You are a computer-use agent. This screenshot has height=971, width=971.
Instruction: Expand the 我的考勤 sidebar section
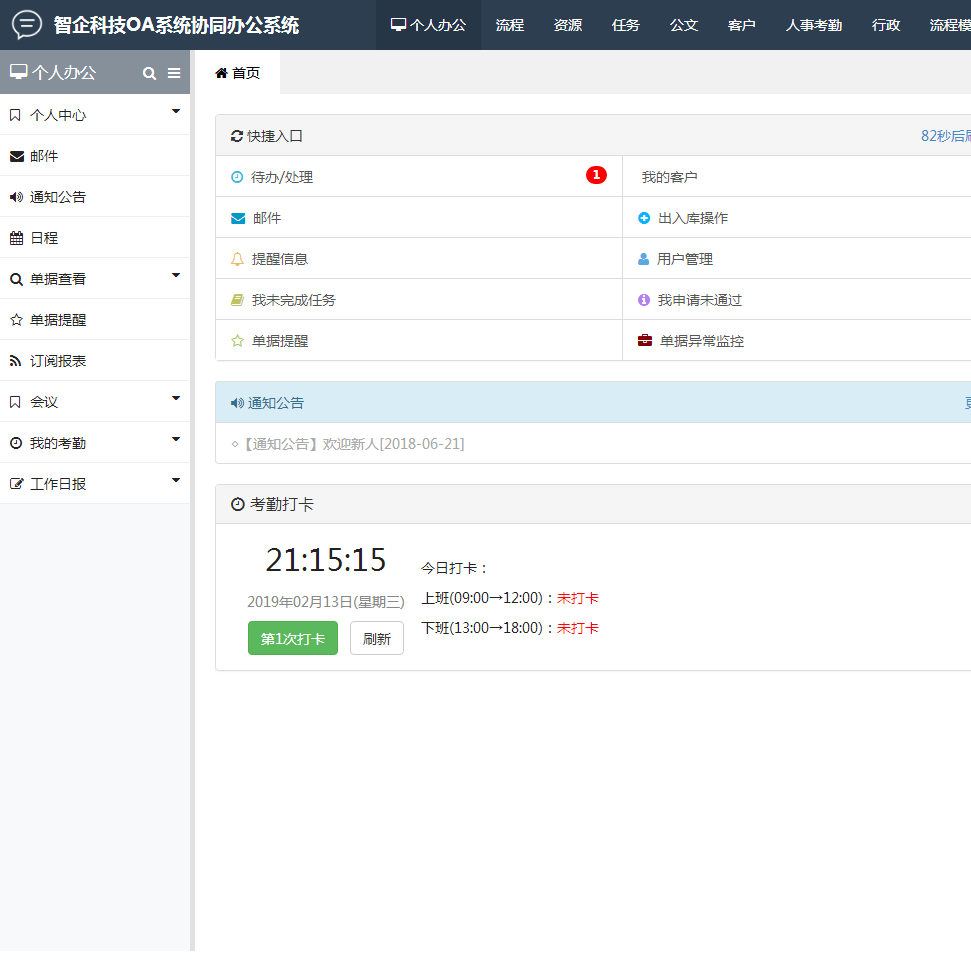176,439
